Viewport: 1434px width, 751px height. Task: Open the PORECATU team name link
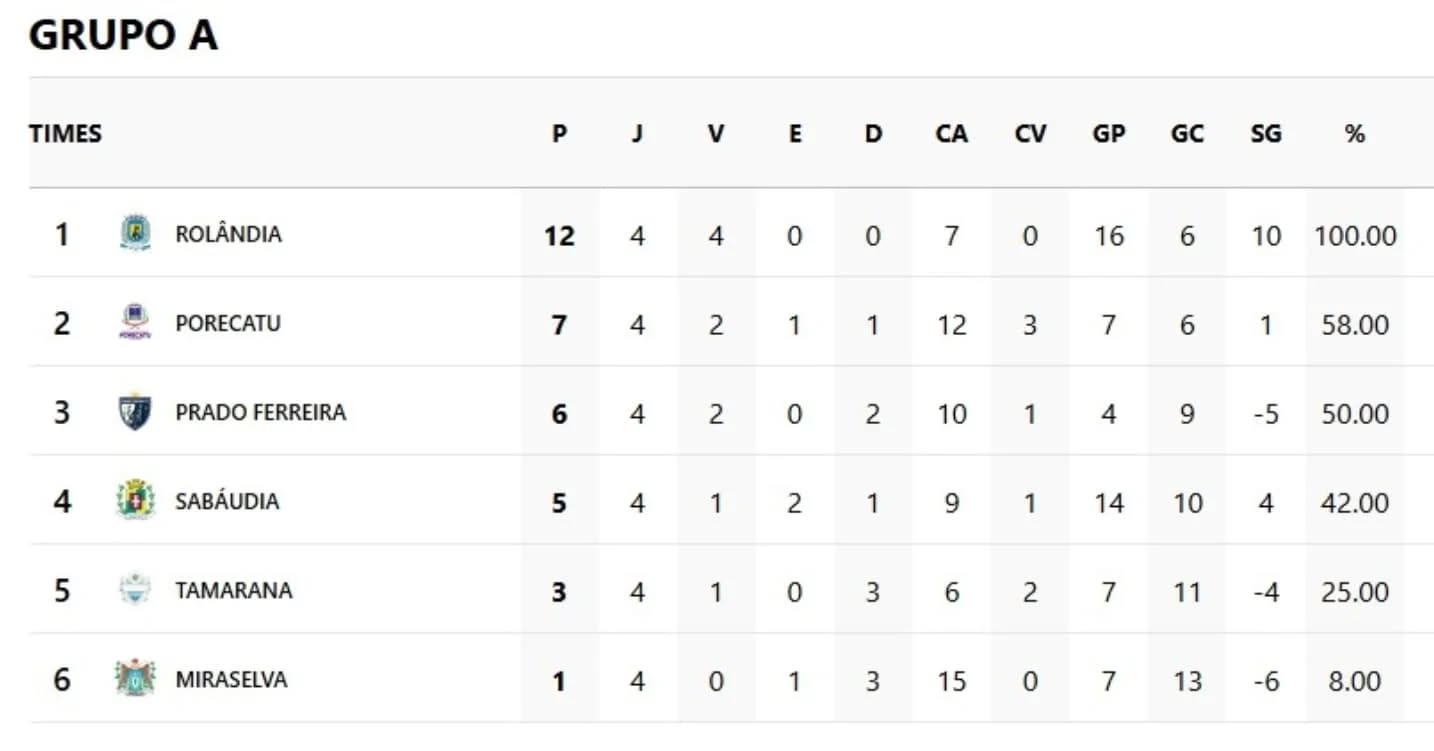[228, 323]
